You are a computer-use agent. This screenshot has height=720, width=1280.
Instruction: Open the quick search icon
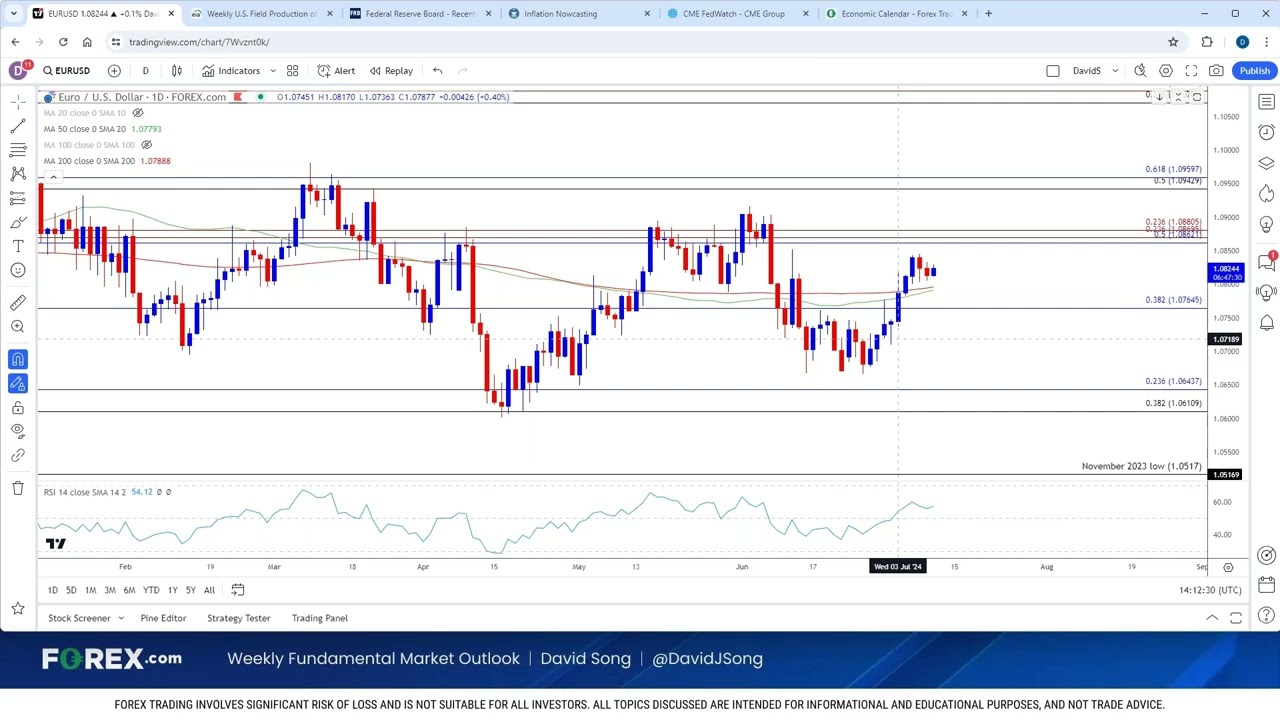(x=1140, y=71)
